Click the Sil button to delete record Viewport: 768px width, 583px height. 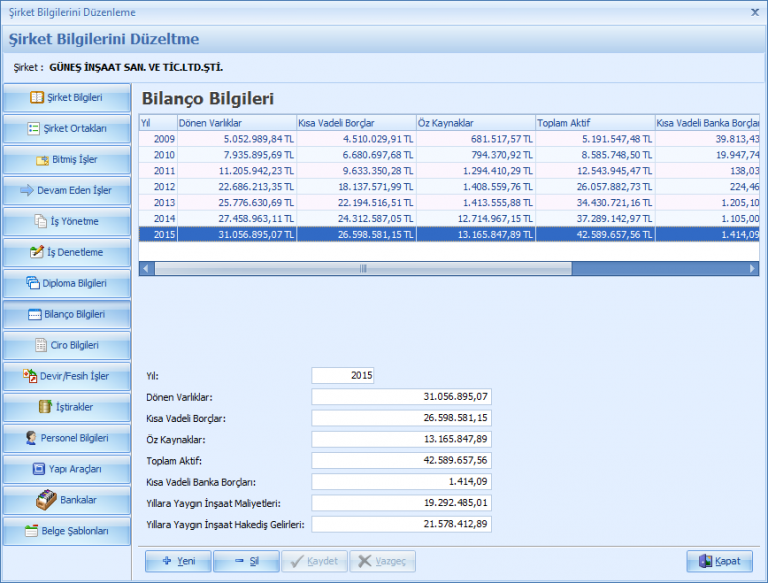245,562
